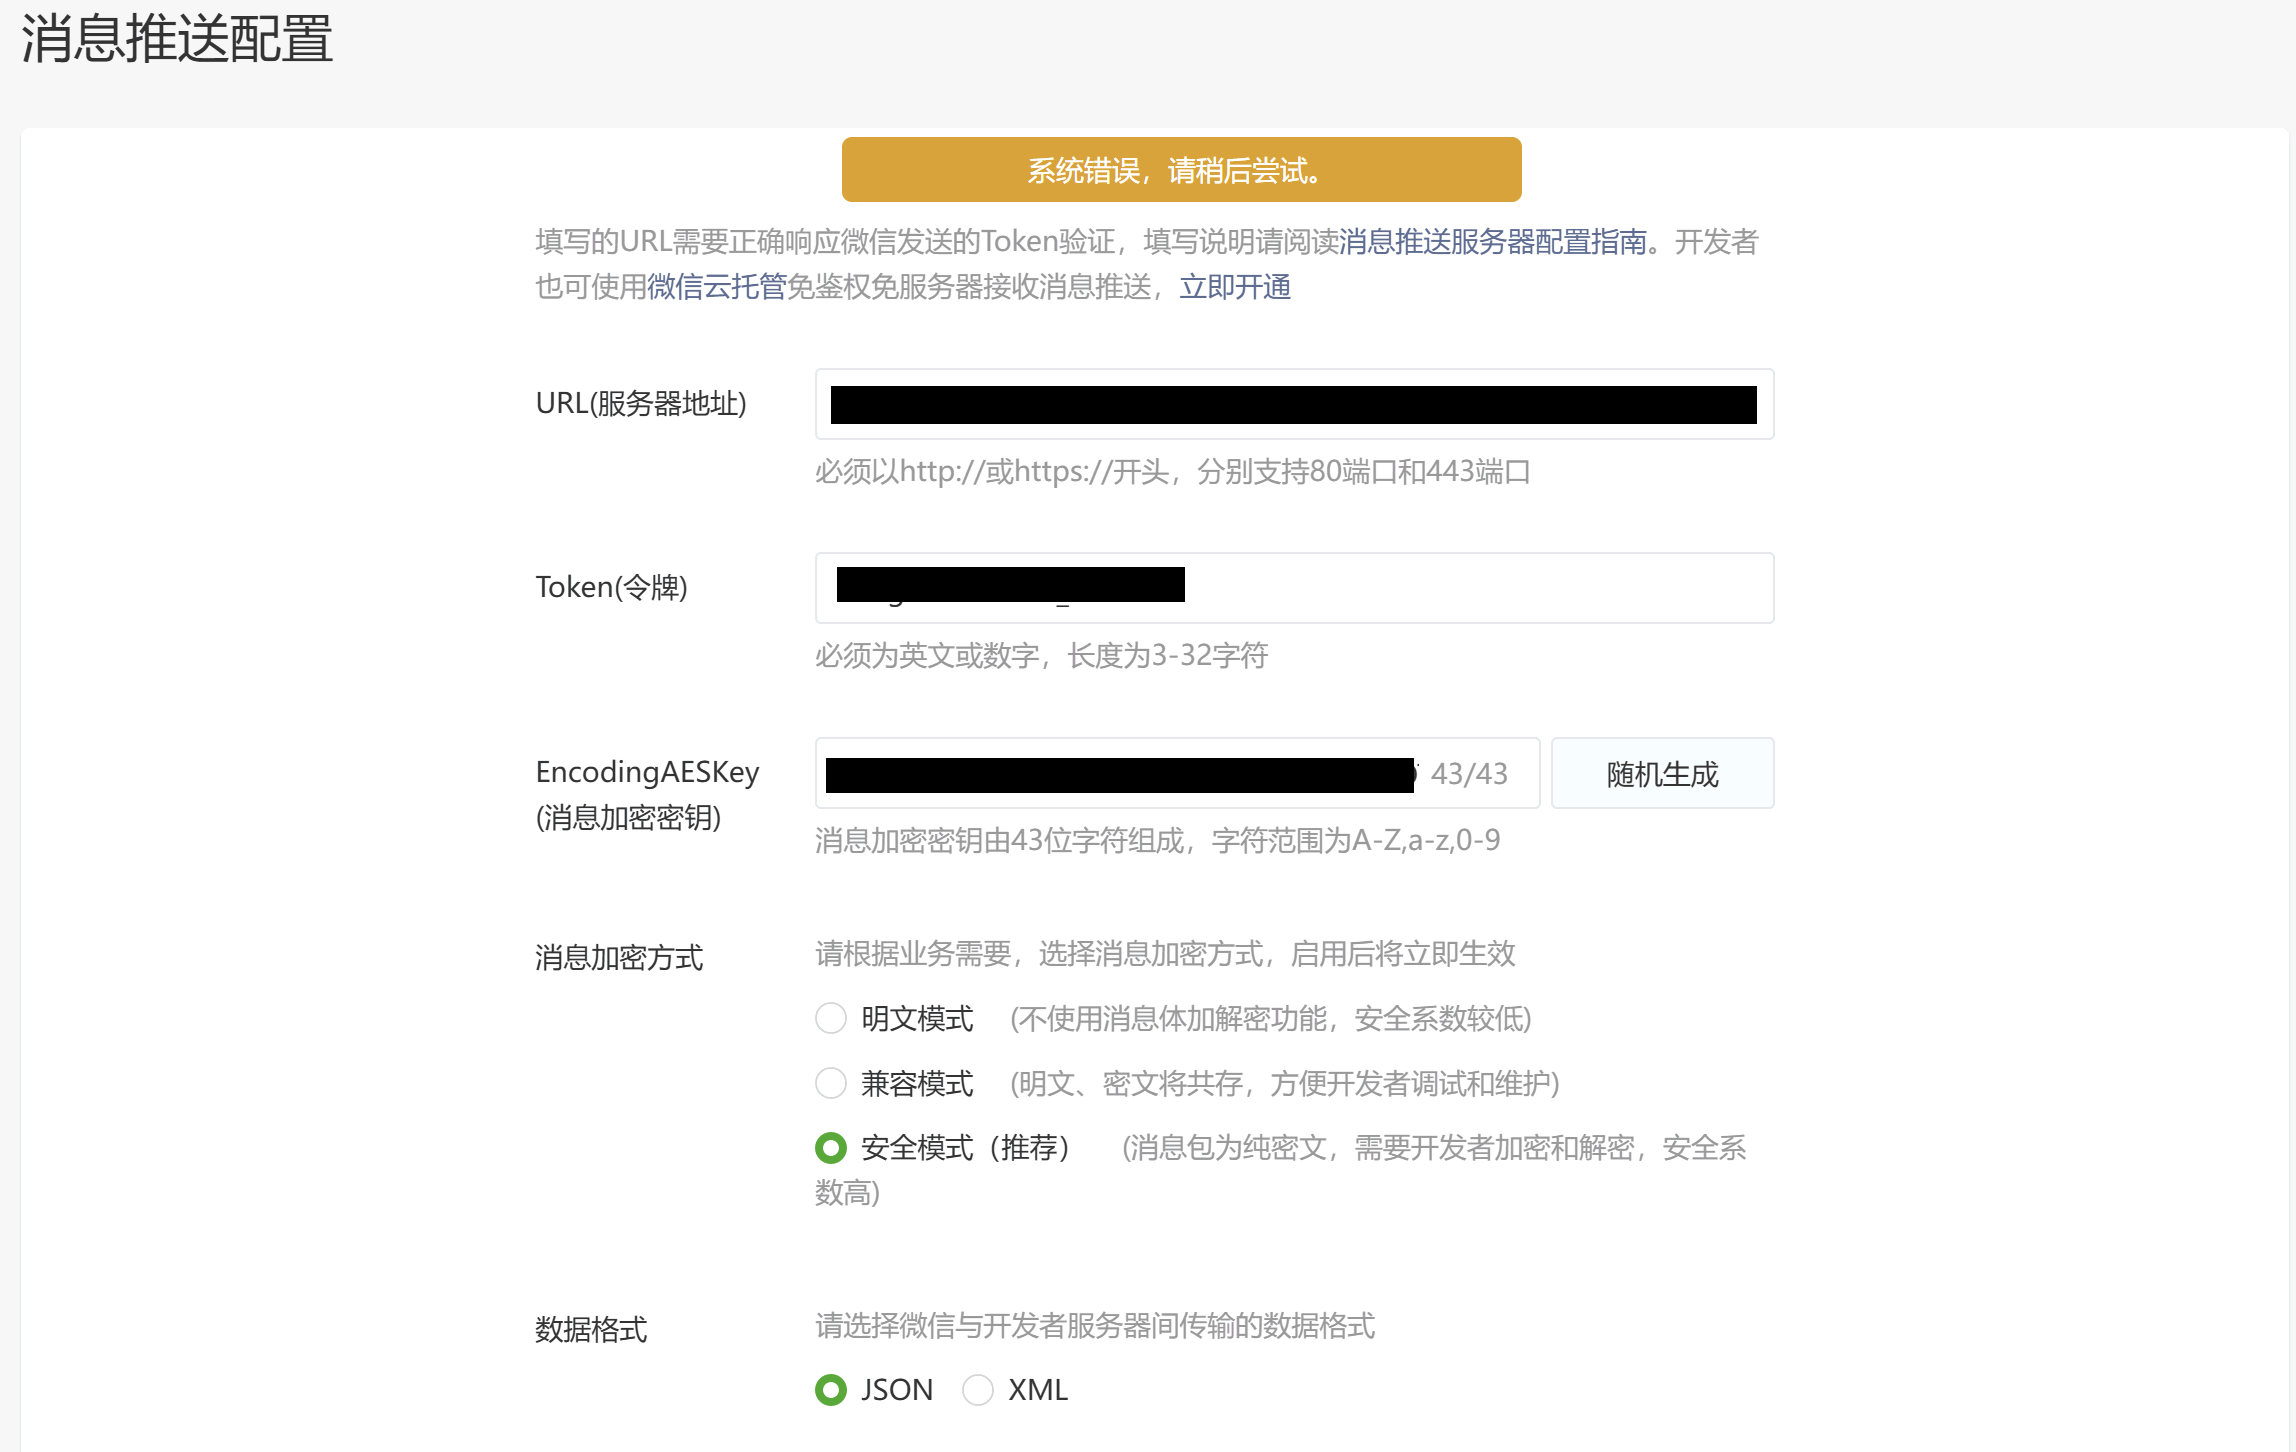
Task: Click the 立即开通 link
Action: pyautogui.click(x=1235, y=288)
